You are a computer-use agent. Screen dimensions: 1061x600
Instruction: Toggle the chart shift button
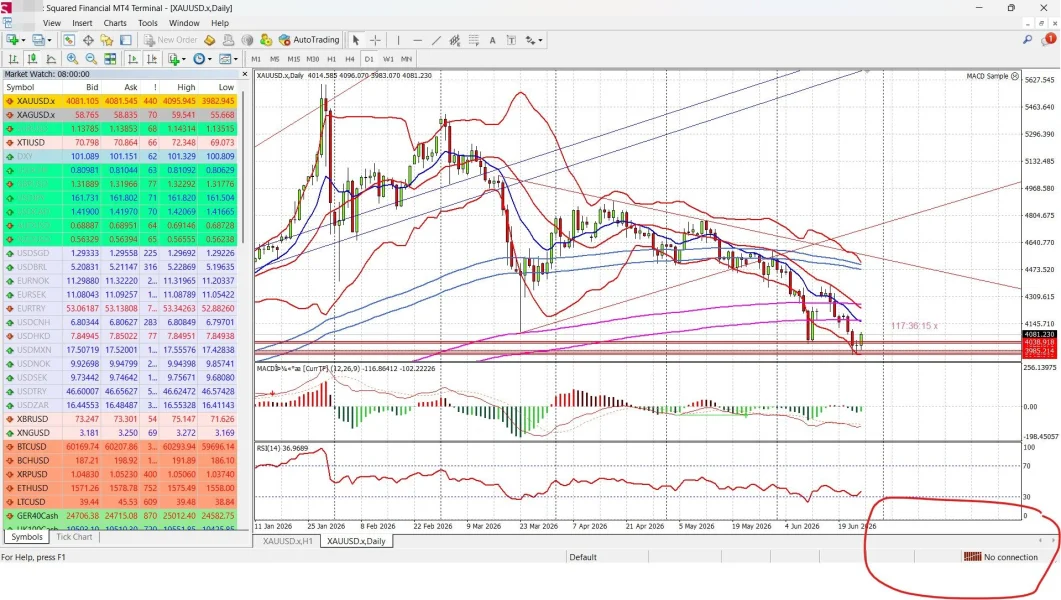point(152,59)
